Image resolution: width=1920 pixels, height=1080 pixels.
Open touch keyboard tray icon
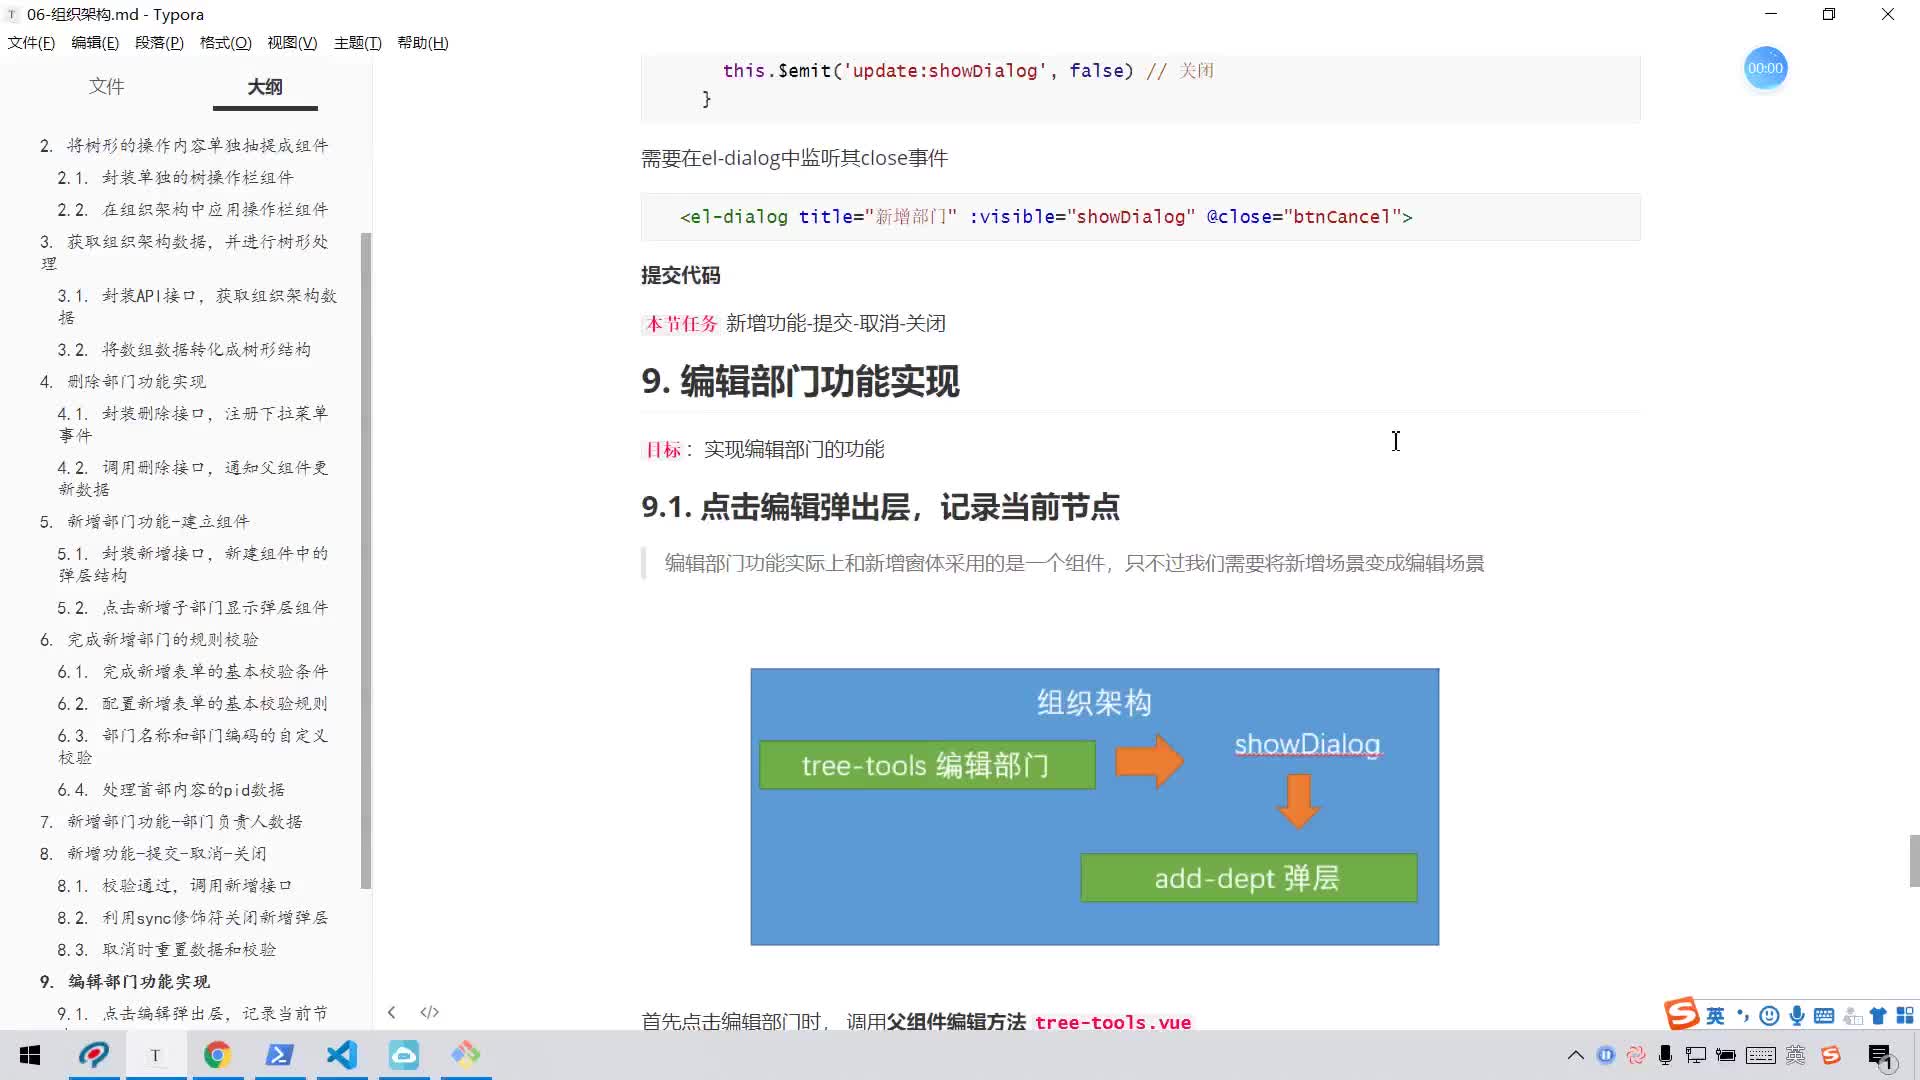(x=1761, y=1055)
